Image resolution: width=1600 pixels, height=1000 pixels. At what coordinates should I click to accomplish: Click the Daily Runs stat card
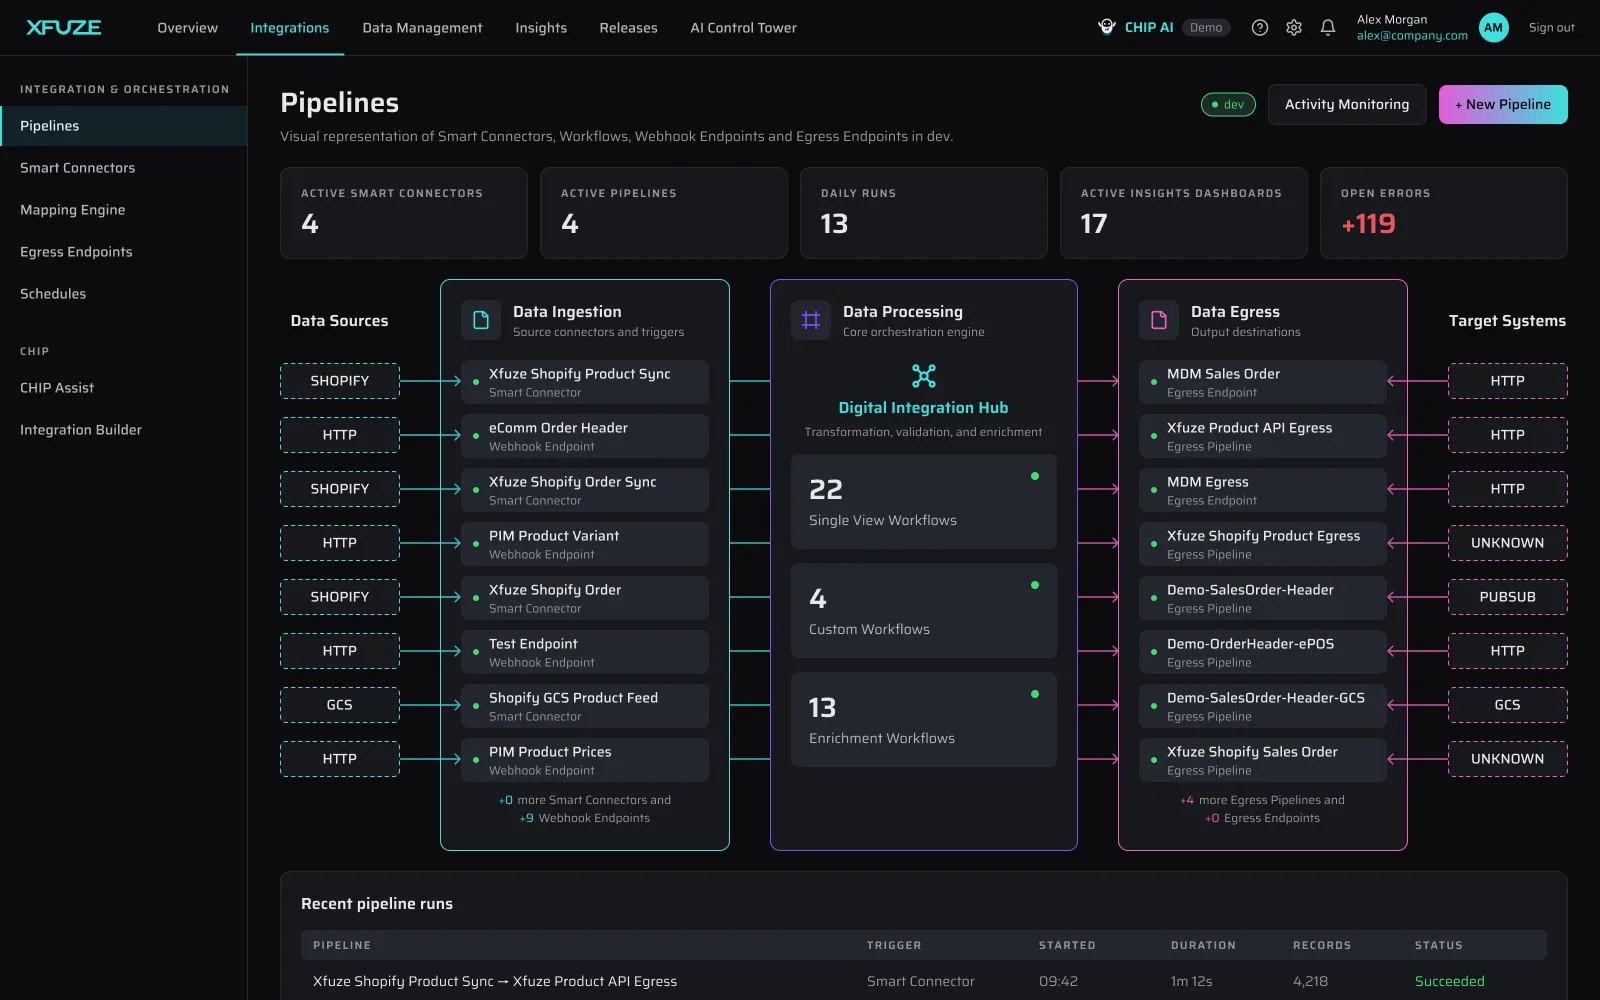[924, 213]
